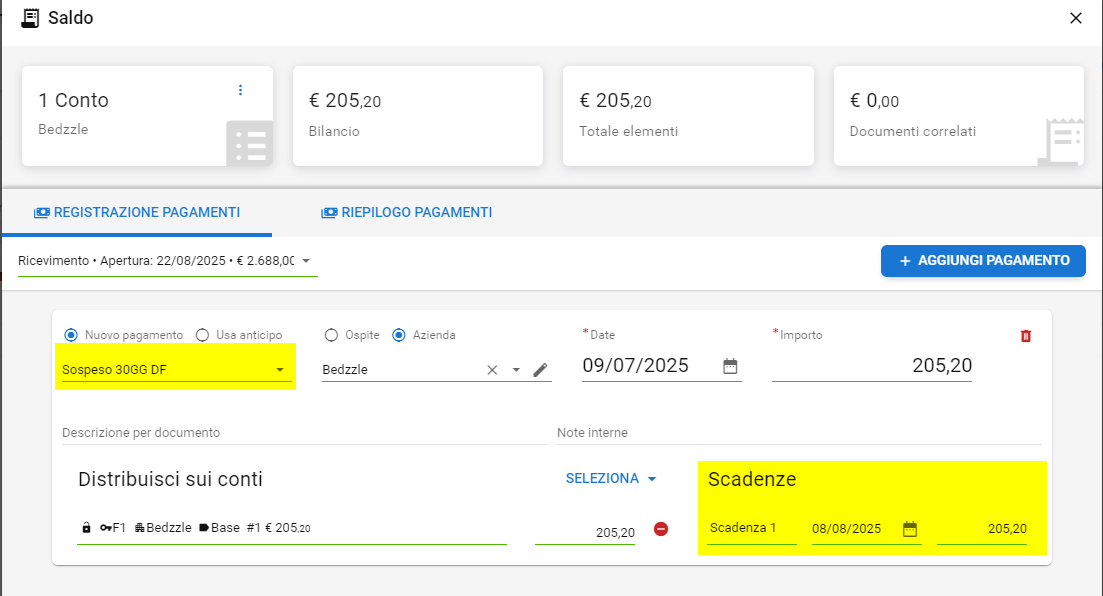Open calendar picker for payment Date field
Viewport: 1103px width, 596px height.
click(730, 366)
